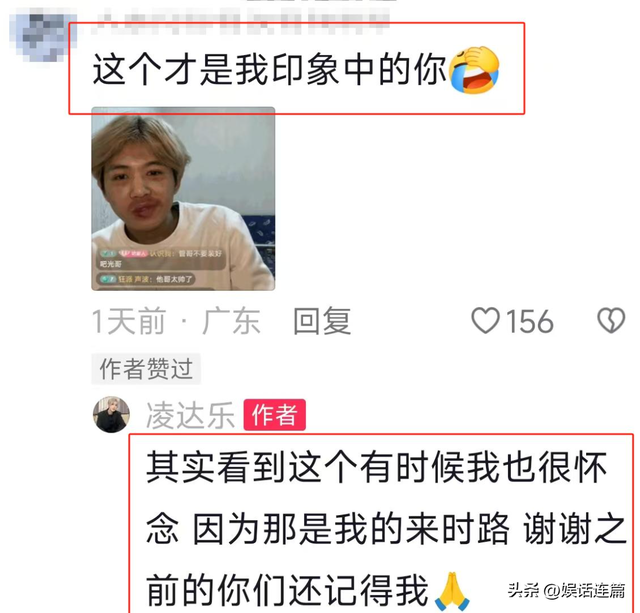Tap the red 作者 badge
The image size is (640, 613).
click(x=275, y=415)
